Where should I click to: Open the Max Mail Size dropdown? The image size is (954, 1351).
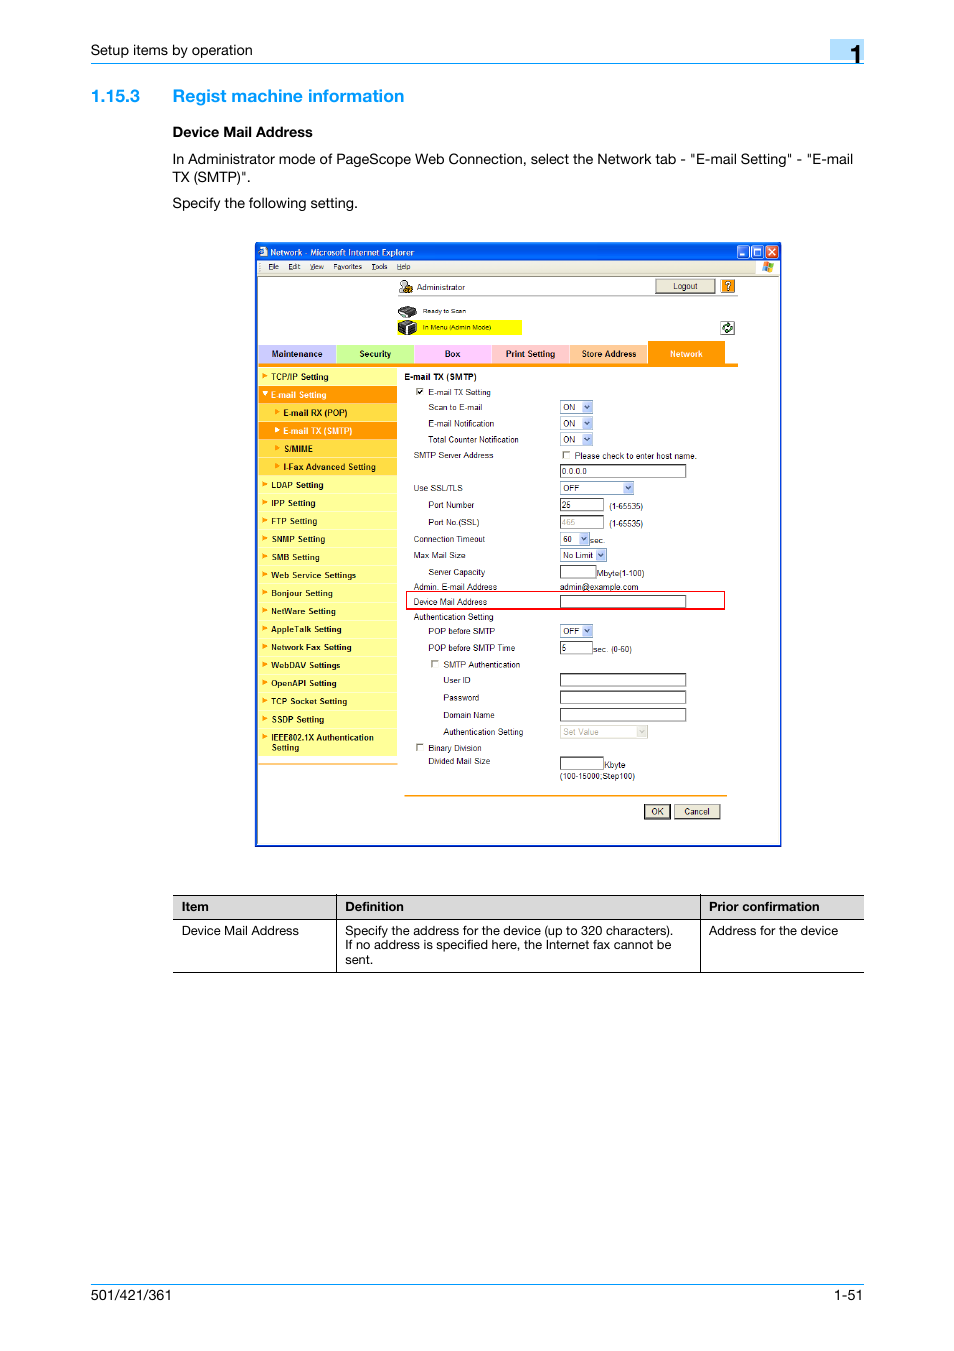[583, 555]
